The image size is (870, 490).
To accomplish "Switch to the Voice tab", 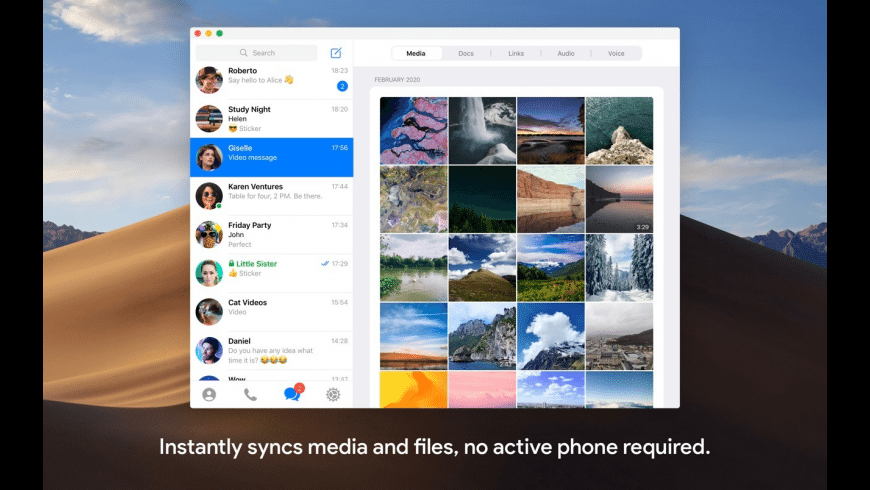I will pos(616,53).
